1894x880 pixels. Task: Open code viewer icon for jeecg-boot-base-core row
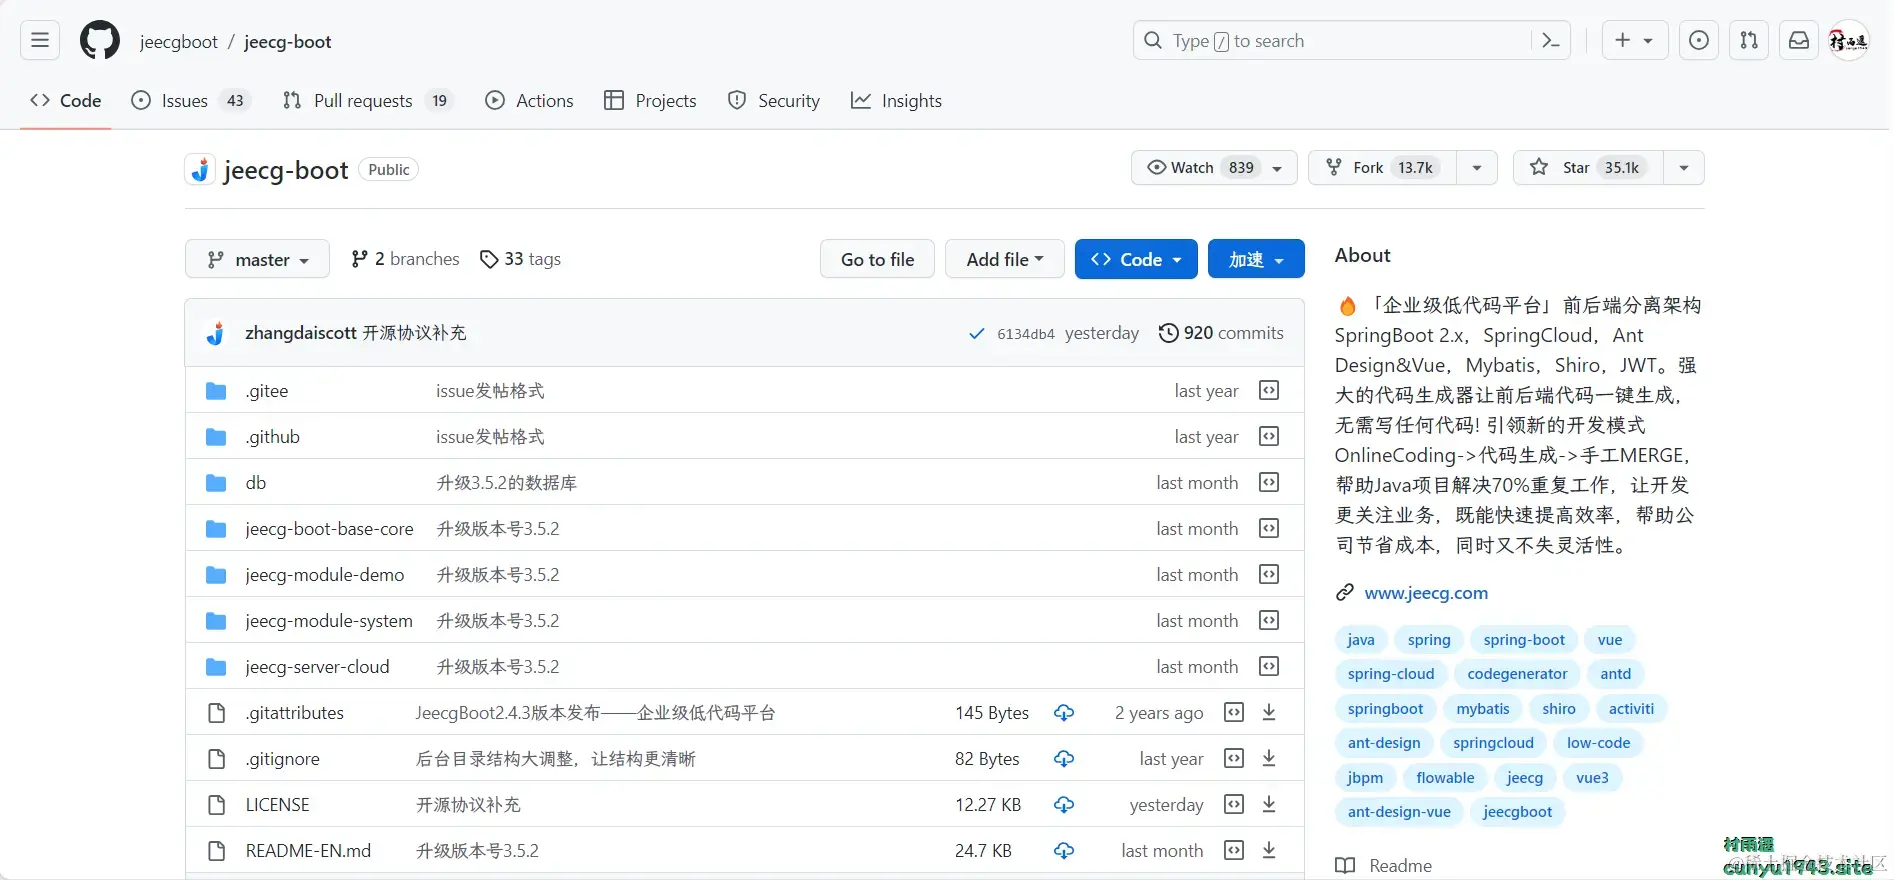pos(1269,528)
